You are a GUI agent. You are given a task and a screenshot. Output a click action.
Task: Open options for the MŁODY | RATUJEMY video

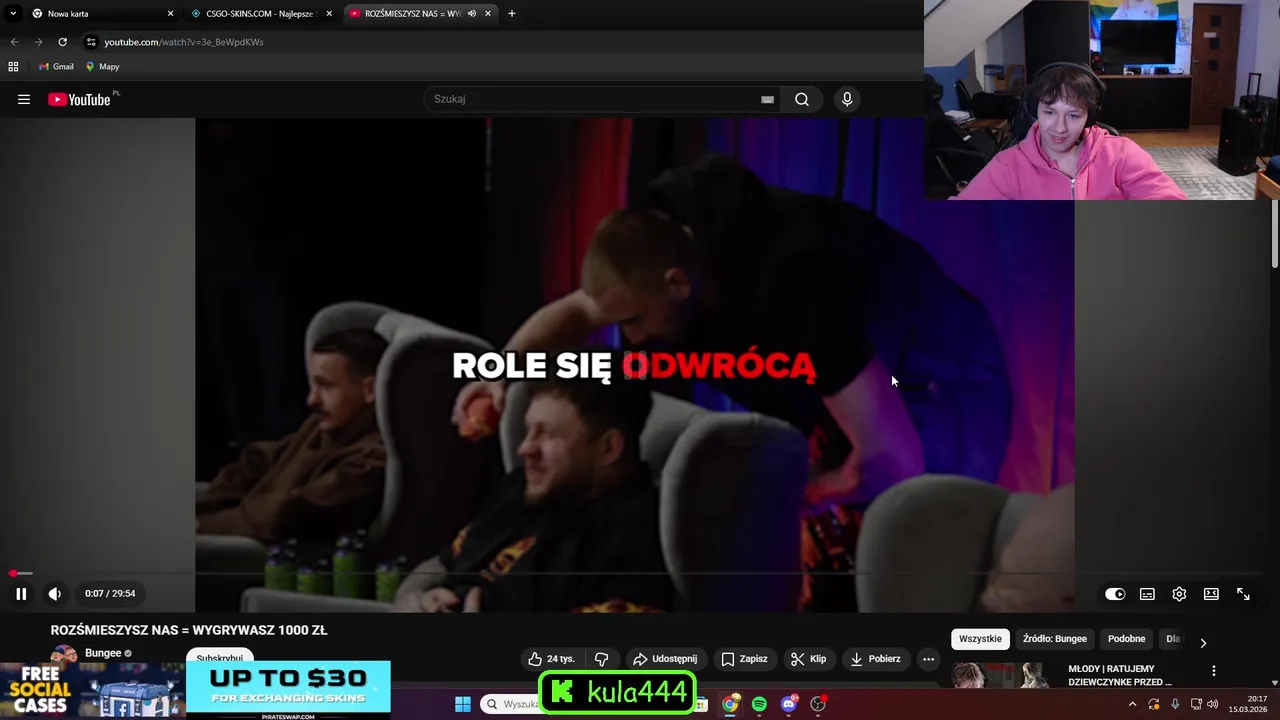coord(1214,671)
